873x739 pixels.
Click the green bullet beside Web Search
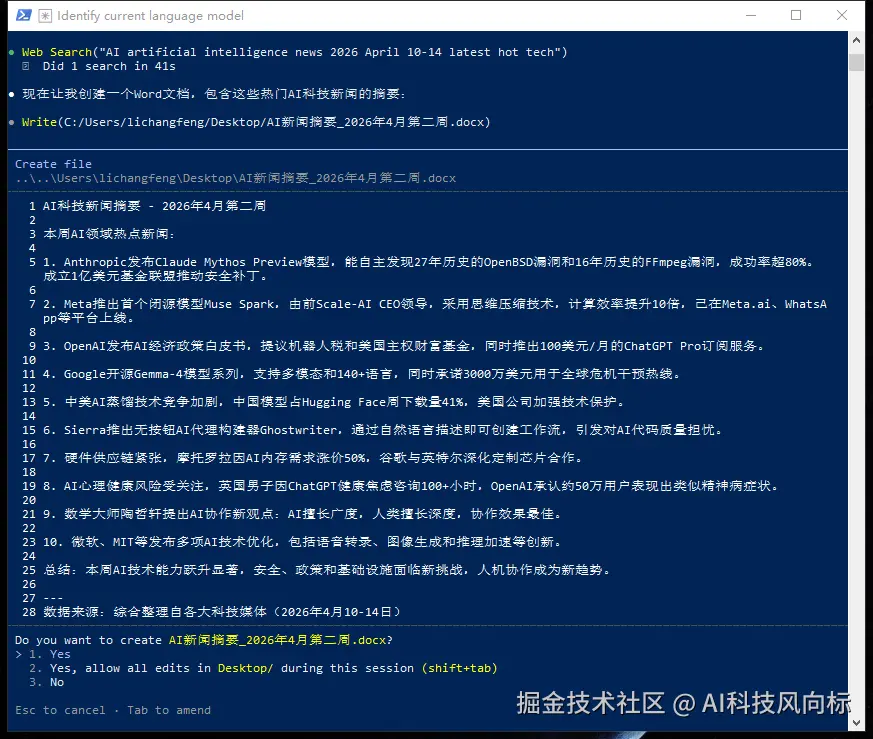click(10, 51)
